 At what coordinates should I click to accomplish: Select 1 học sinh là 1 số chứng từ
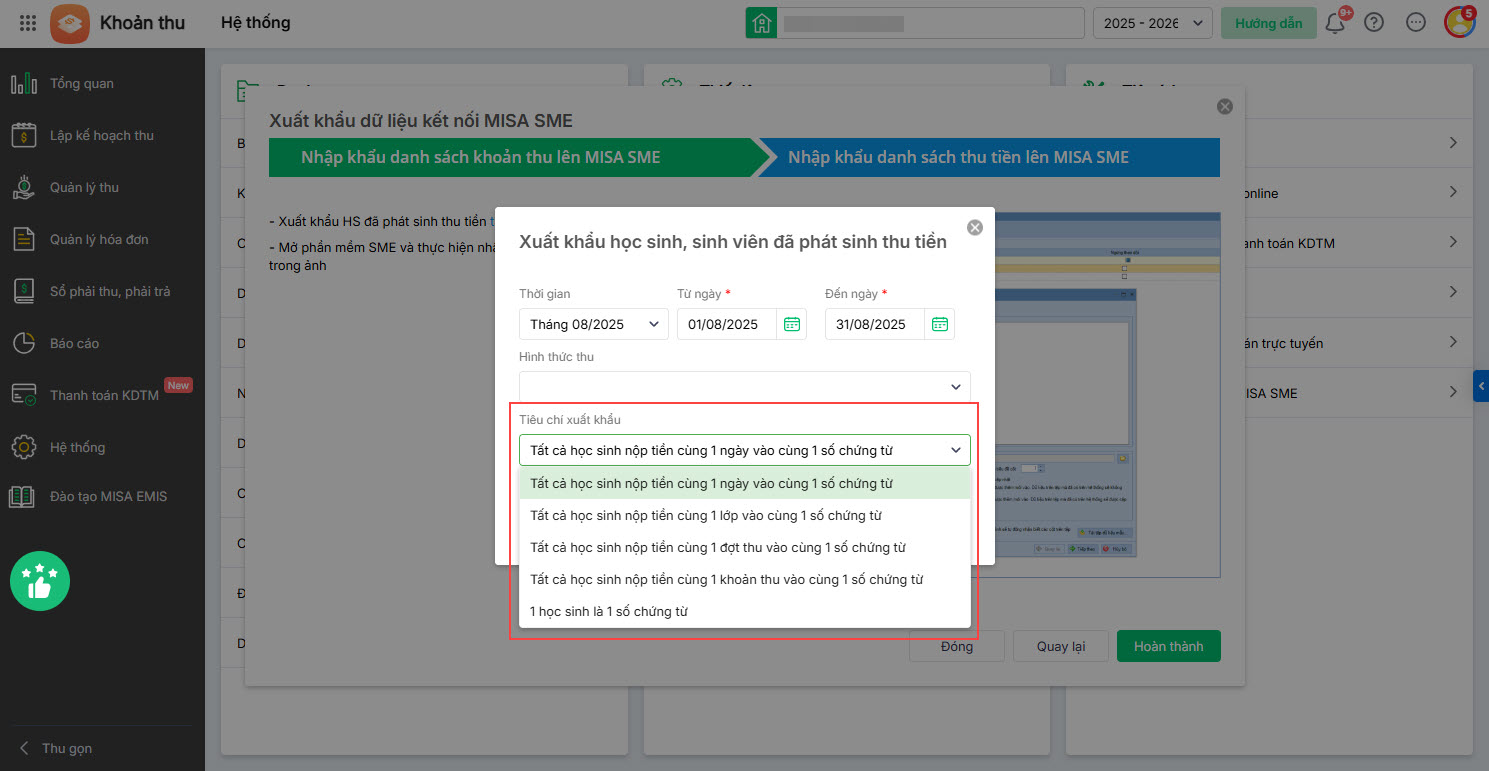click(x=745, y=612)
